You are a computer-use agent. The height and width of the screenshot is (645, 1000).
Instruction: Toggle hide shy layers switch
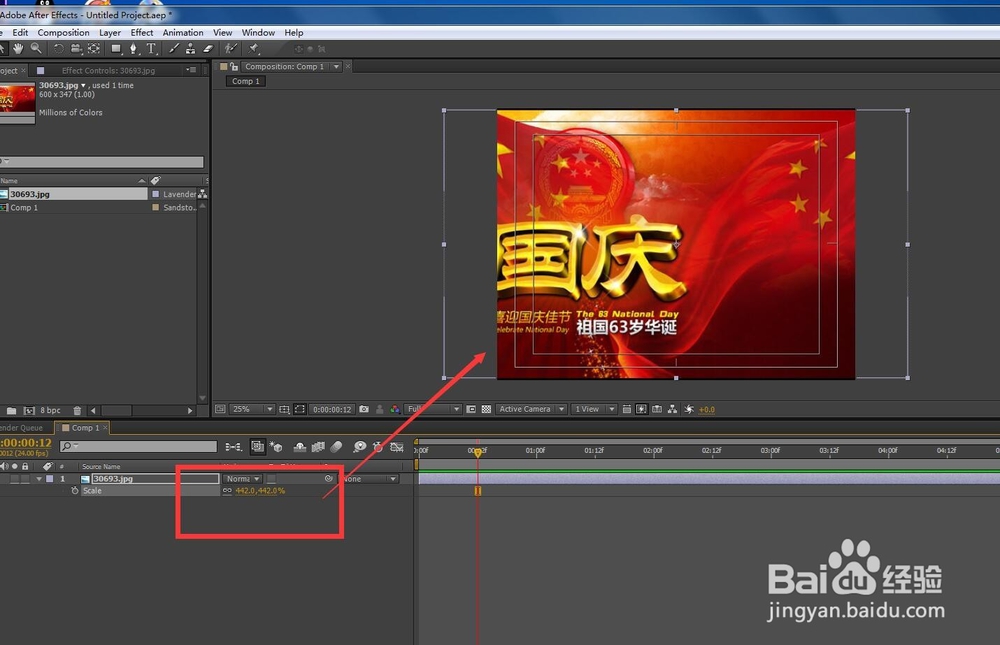(x=299, y=447)
